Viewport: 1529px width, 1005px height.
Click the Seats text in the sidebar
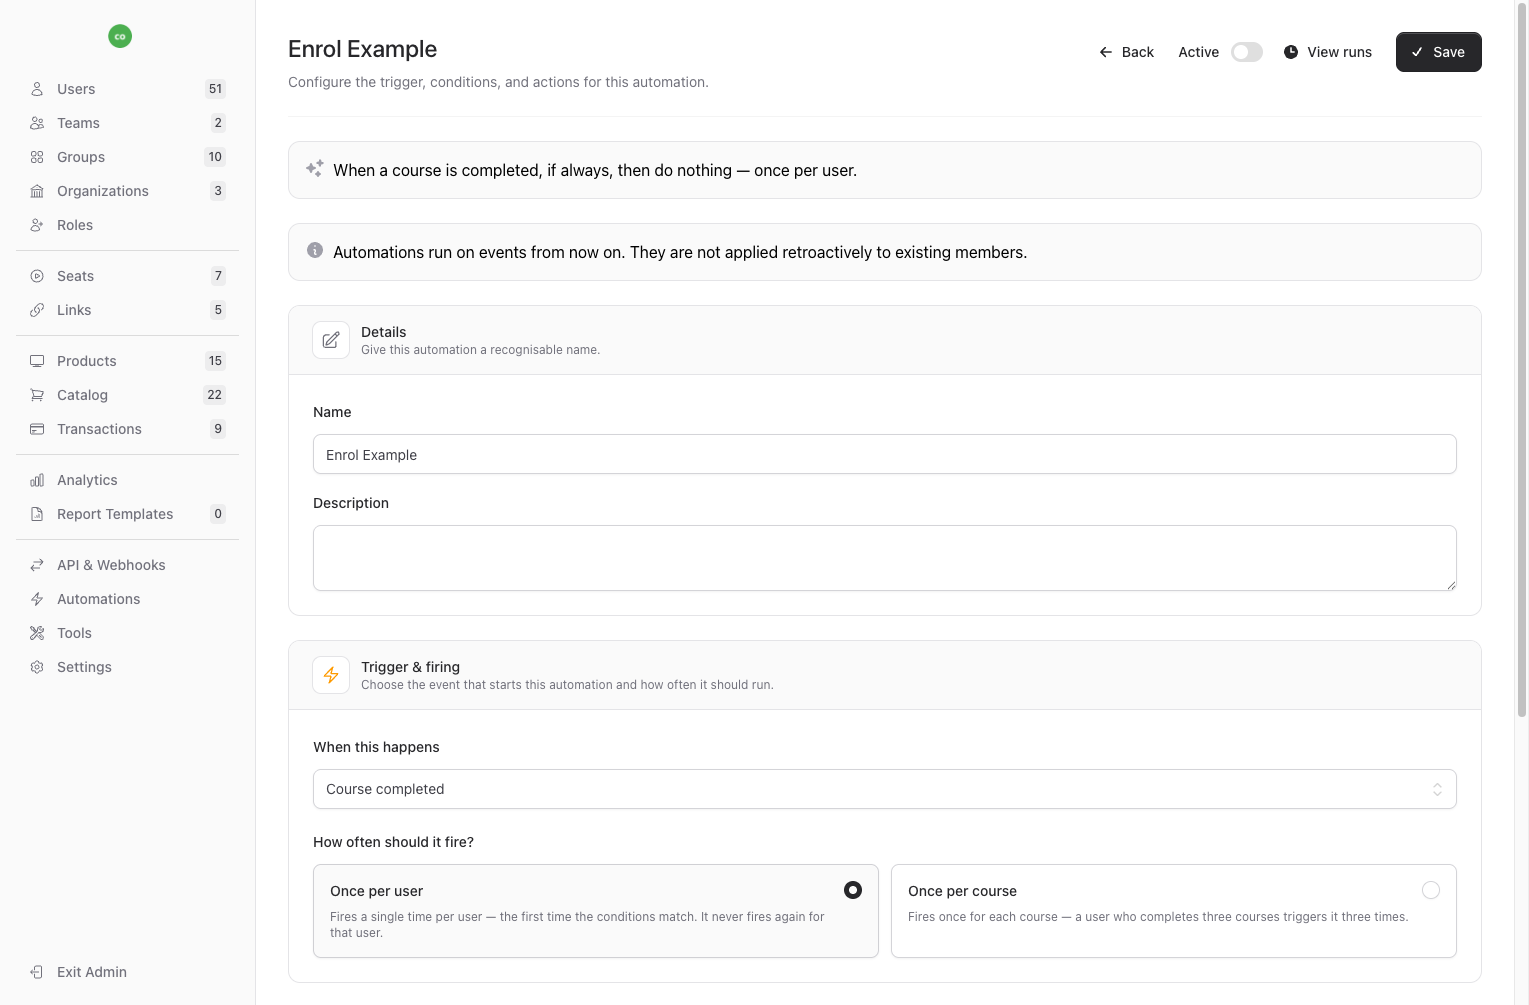[x=75, y=276]
